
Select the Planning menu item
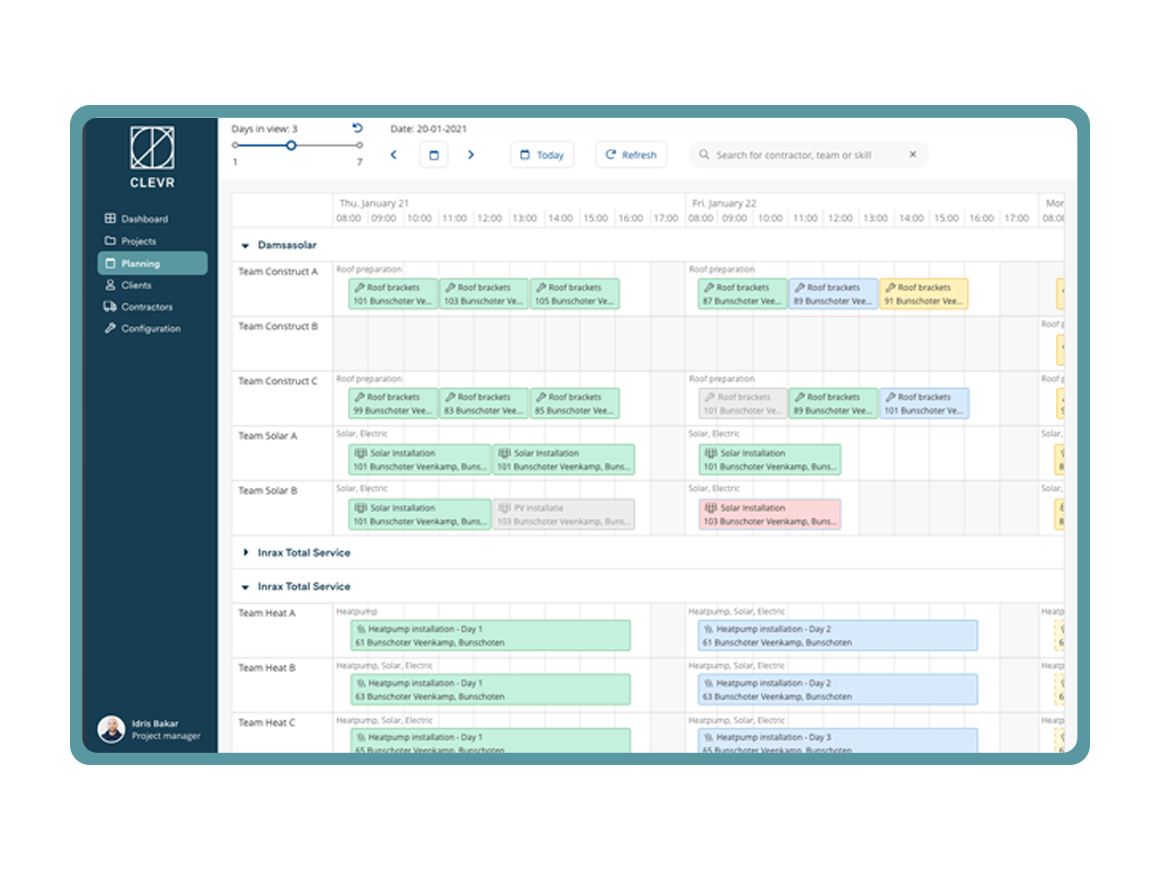pos(152,263)
